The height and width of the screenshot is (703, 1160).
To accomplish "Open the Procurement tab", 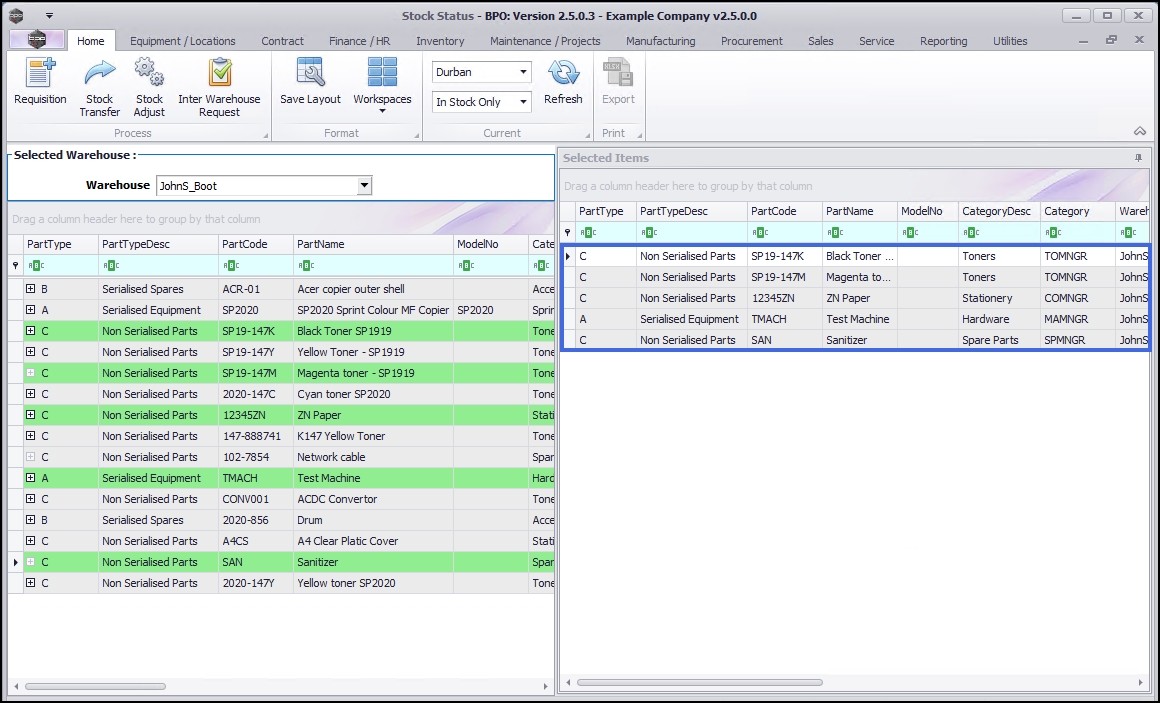I will [752, 41].
